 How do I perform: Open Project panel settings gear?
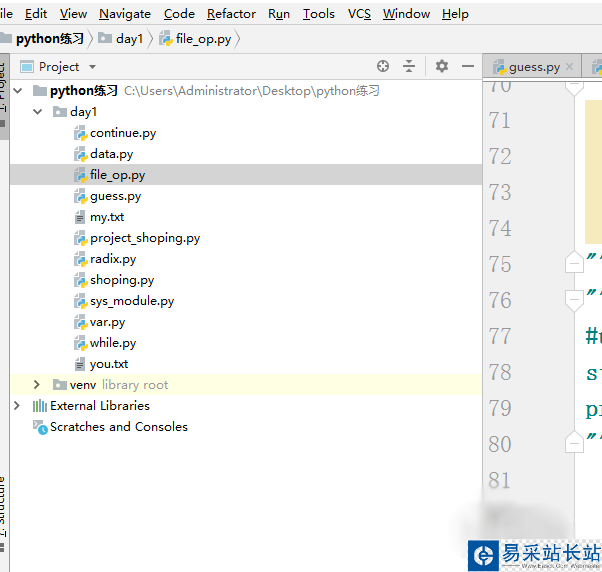tap(442, 66)
